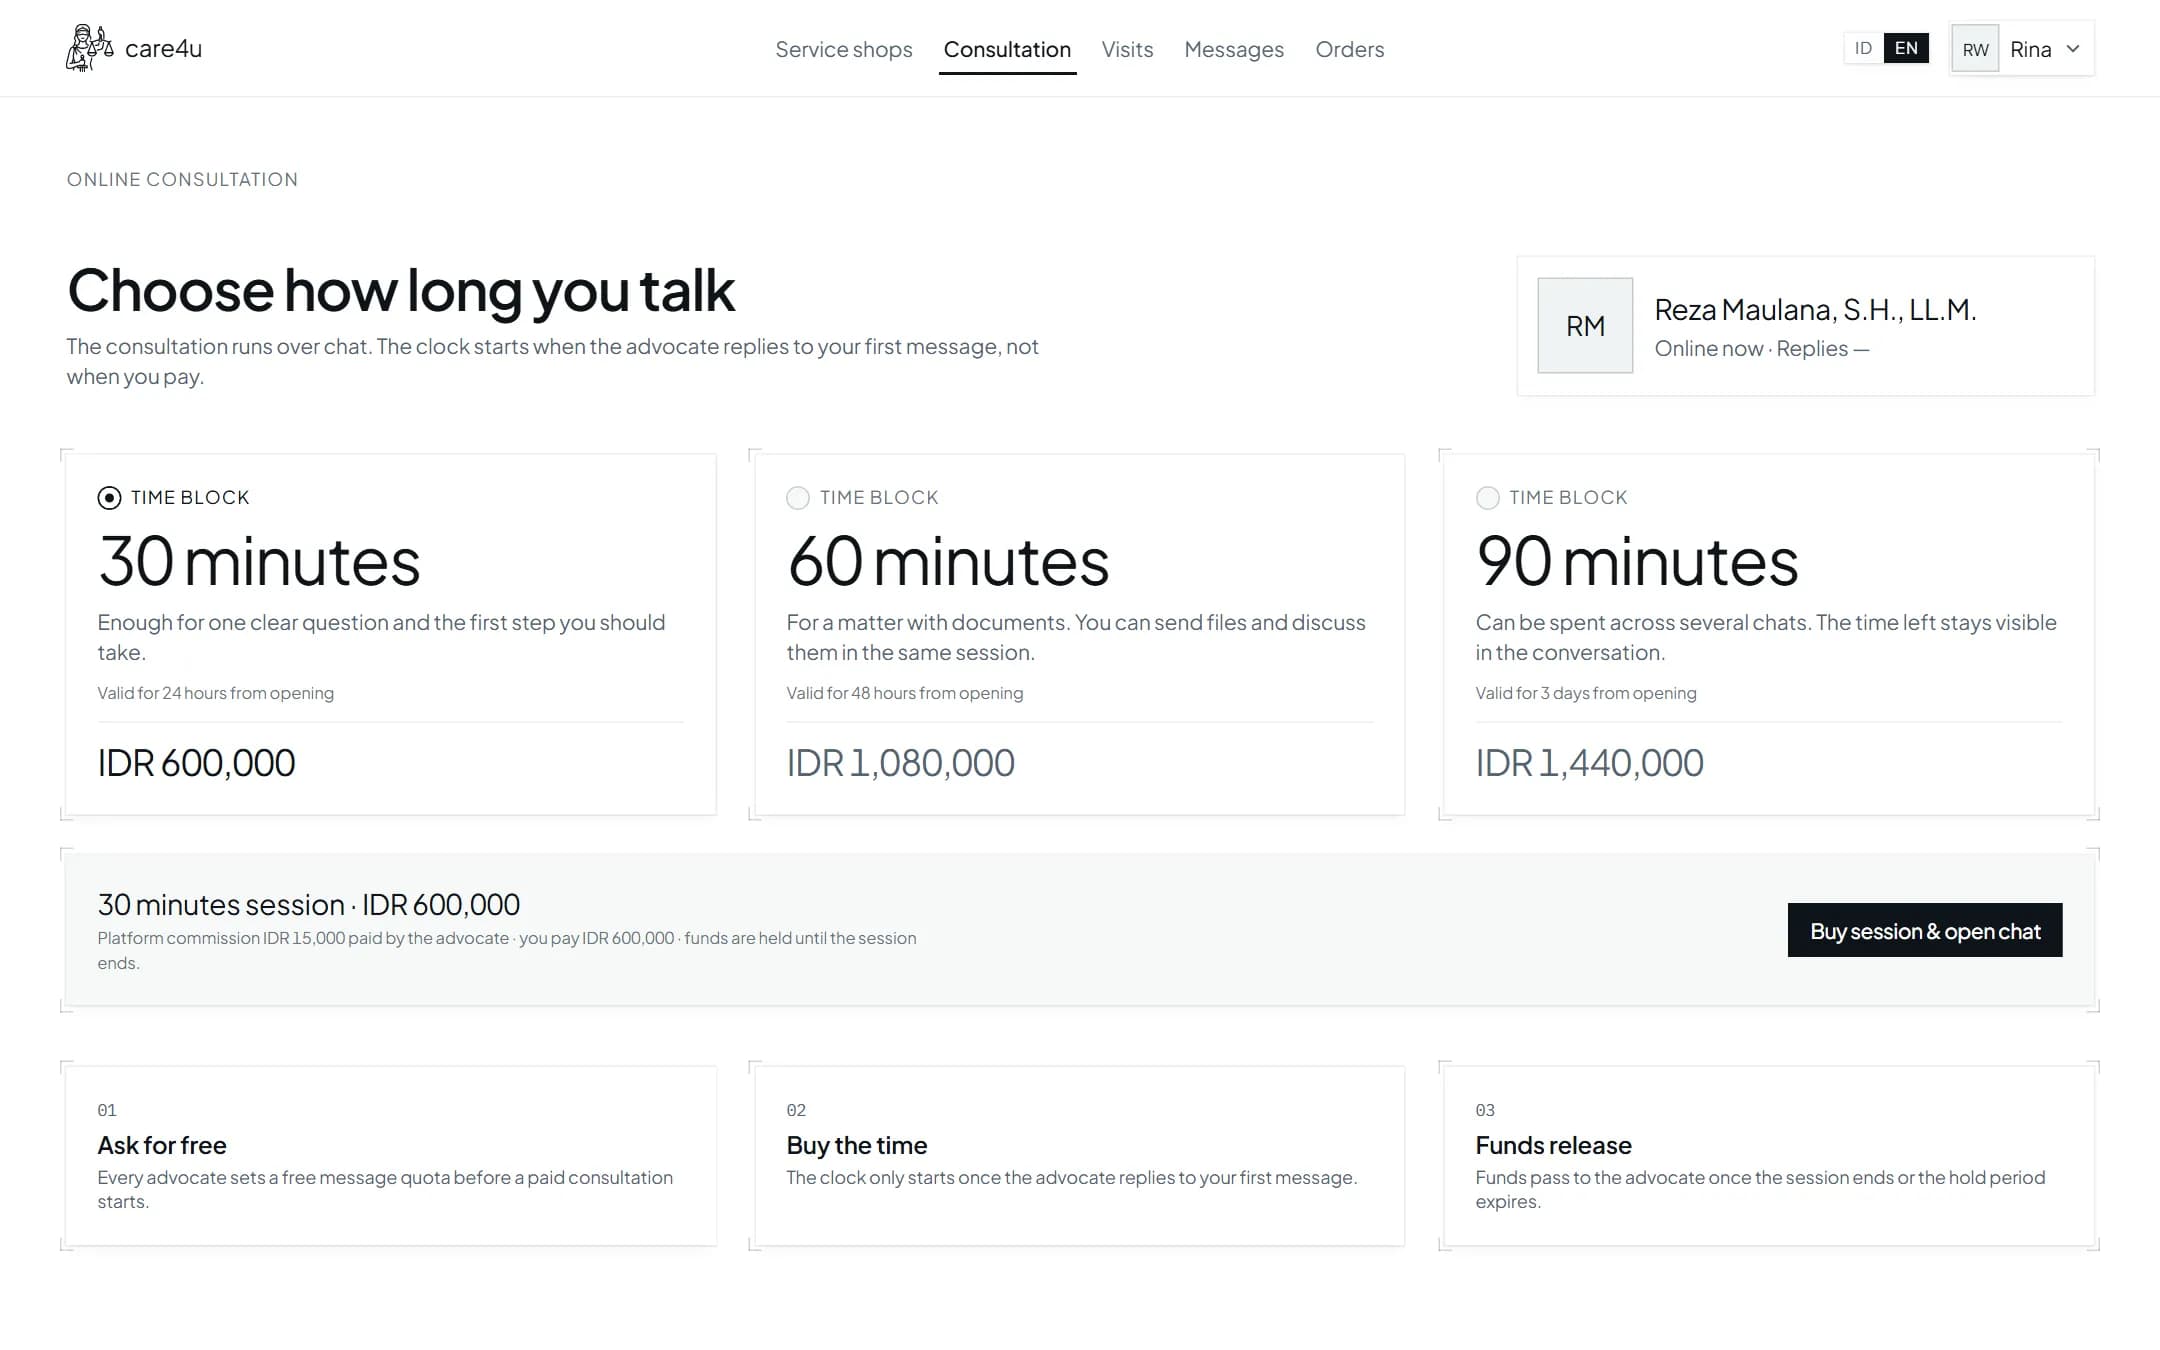Click the care4u brand name

click(163, 49)
